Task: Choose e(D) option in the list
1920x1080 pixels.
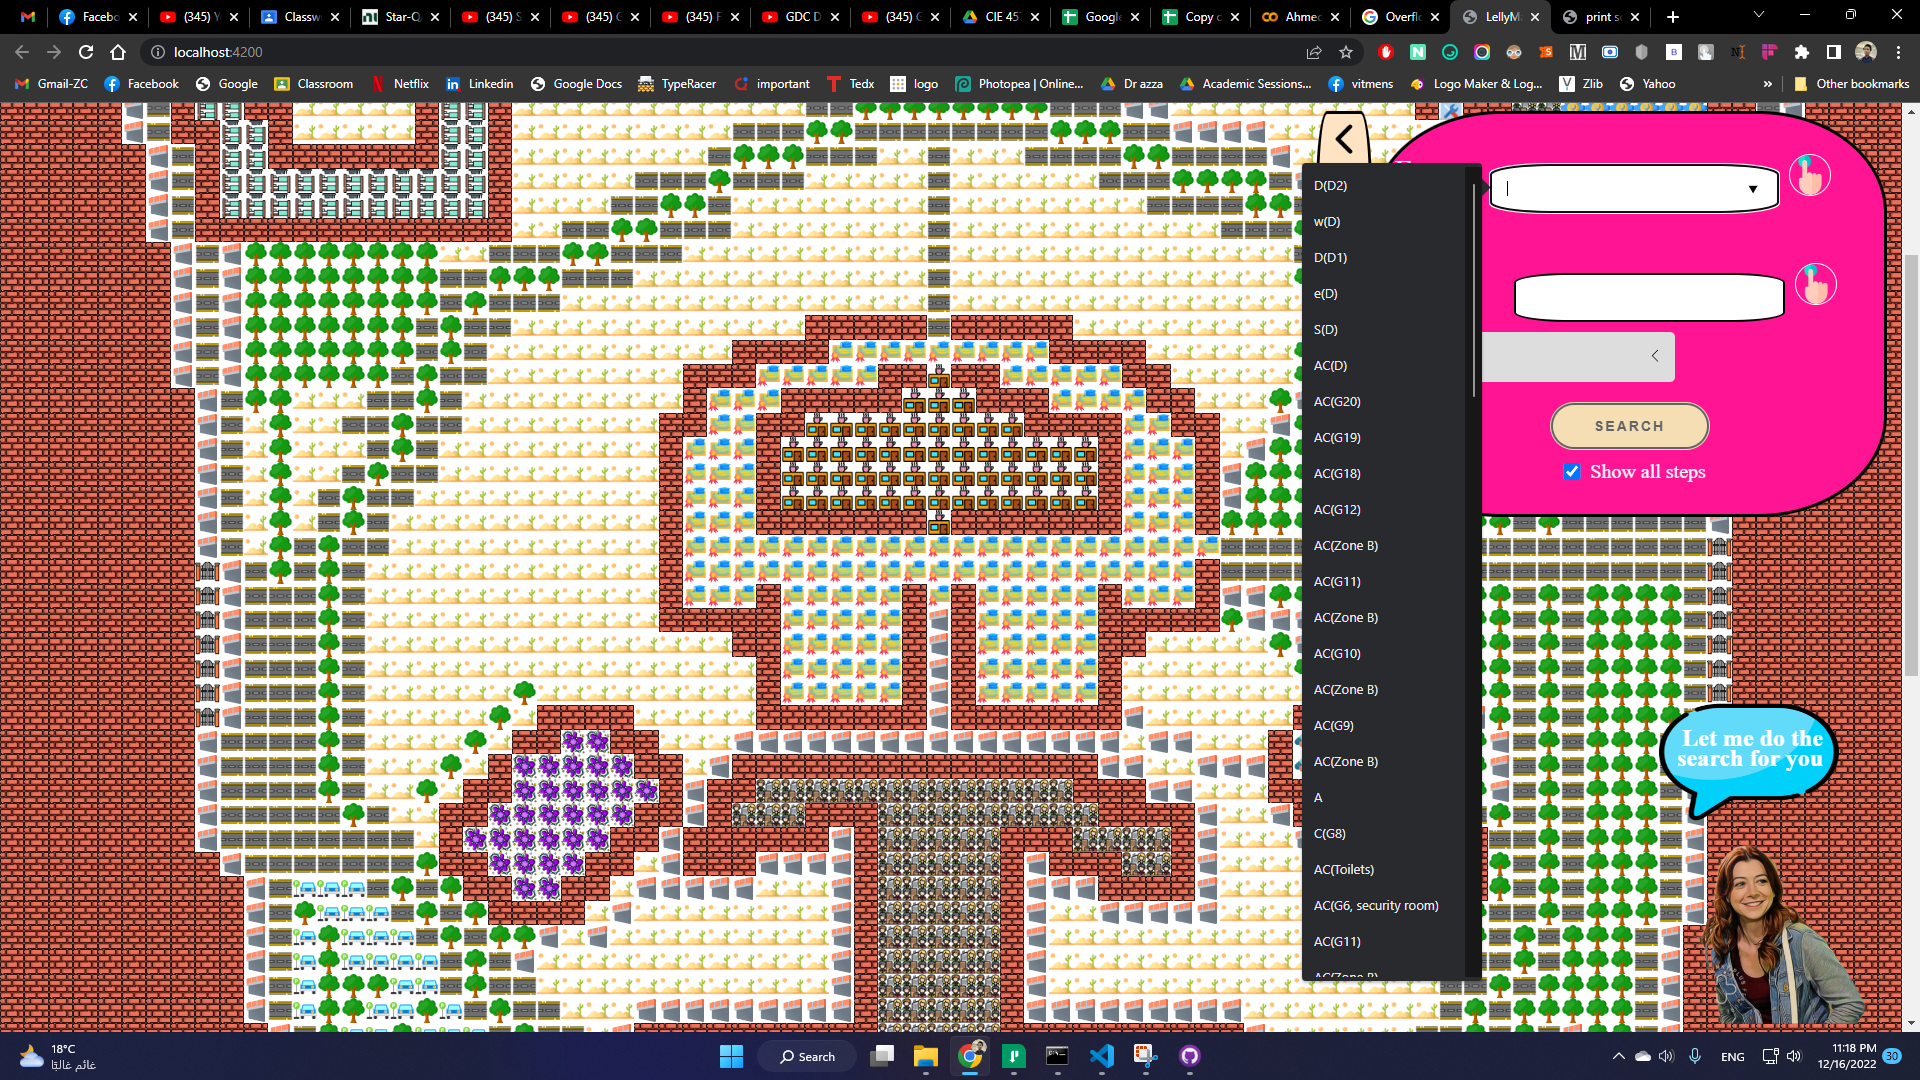Action: (x=1385, y=294)
